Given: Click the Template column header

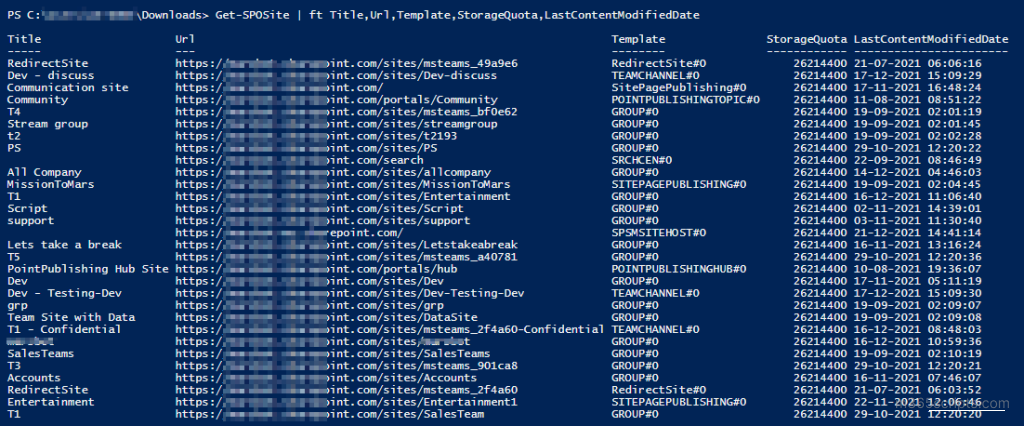Looking at the screenshot, I should pos(639,39).
